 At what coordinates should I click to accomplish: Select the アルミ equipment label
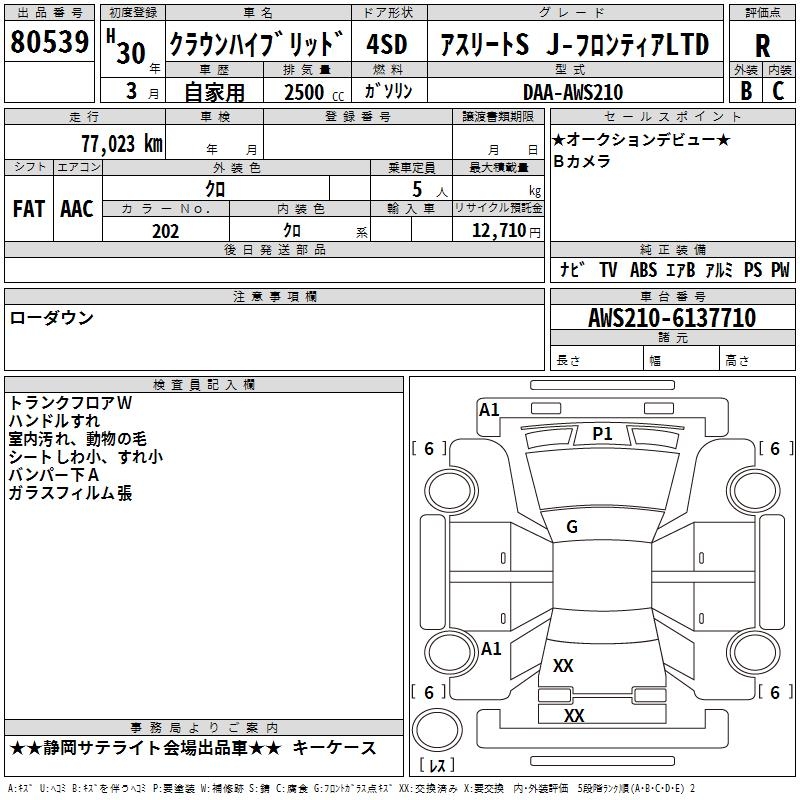(719, 270)
